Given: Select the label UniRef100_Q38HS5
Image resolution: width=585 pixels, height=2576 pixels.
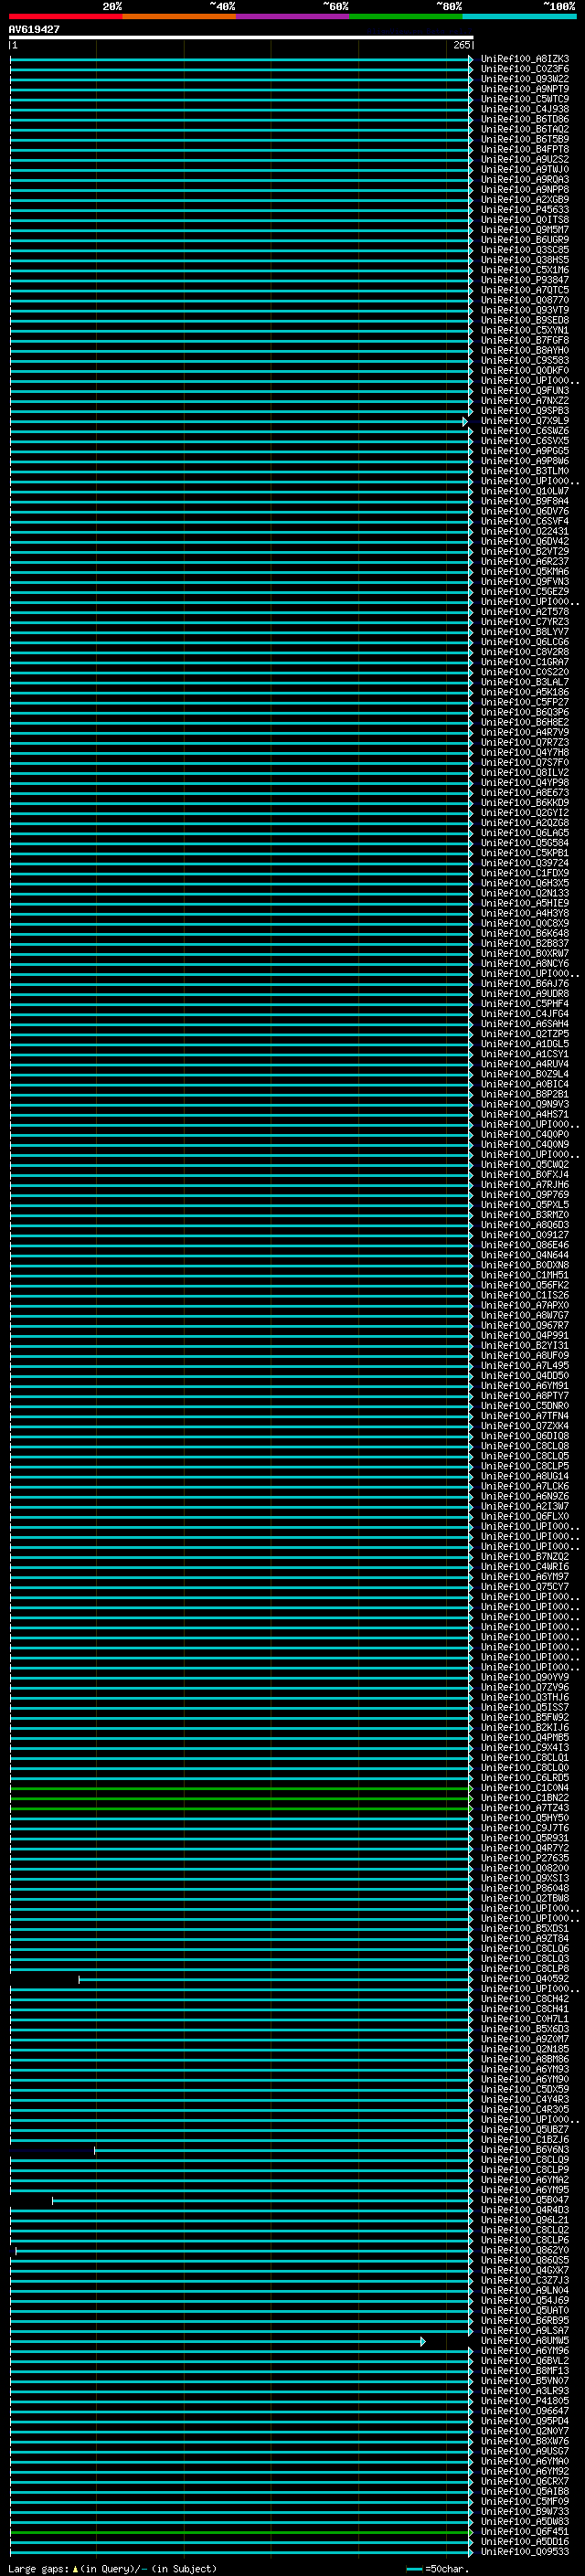Looking at the screenshot, I should 525,260.
